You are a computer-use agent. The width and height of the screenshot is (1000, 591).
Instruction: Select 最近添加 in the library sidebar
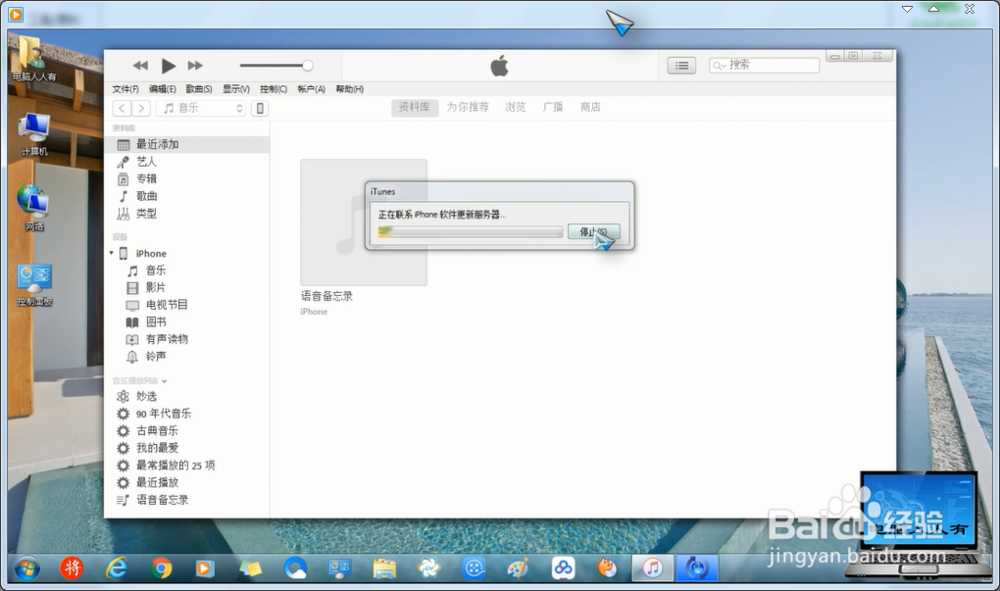tap(187, 145)
